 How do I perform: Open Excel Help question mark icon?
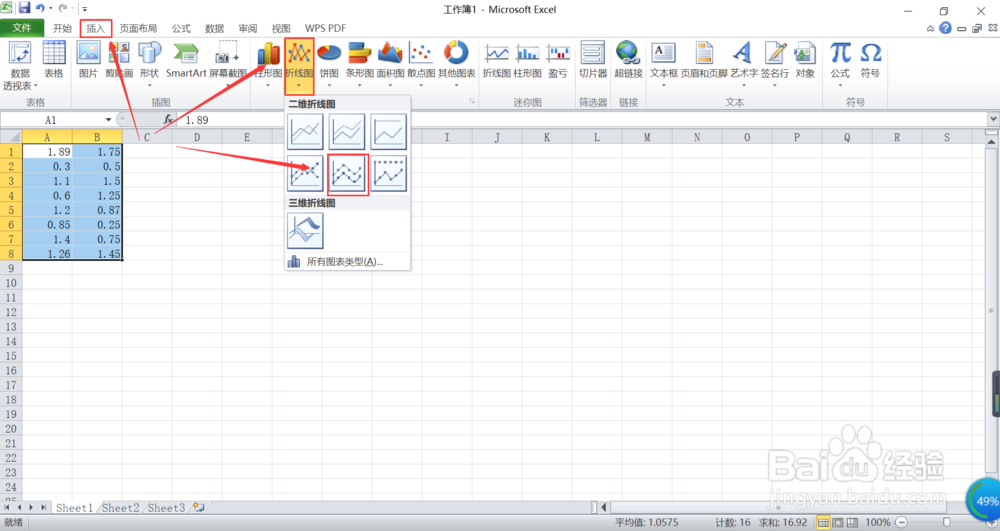tap(945, 28)
